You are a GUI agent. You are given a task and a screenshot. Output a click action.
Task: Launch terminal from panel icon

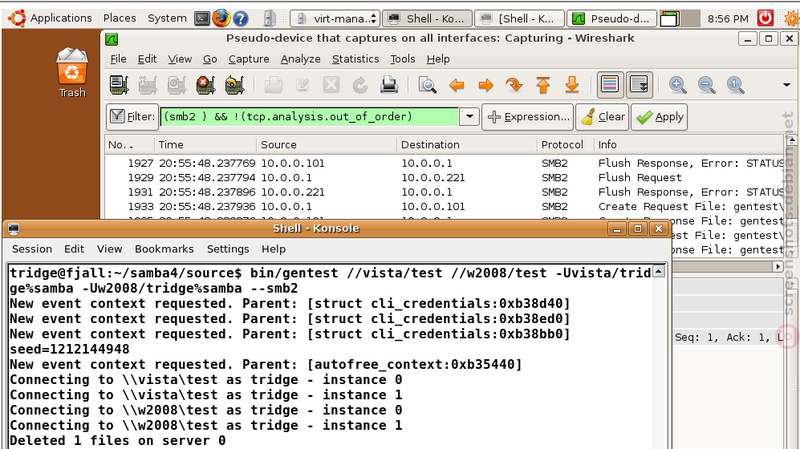pyautogui.click(x=203, y=18)
